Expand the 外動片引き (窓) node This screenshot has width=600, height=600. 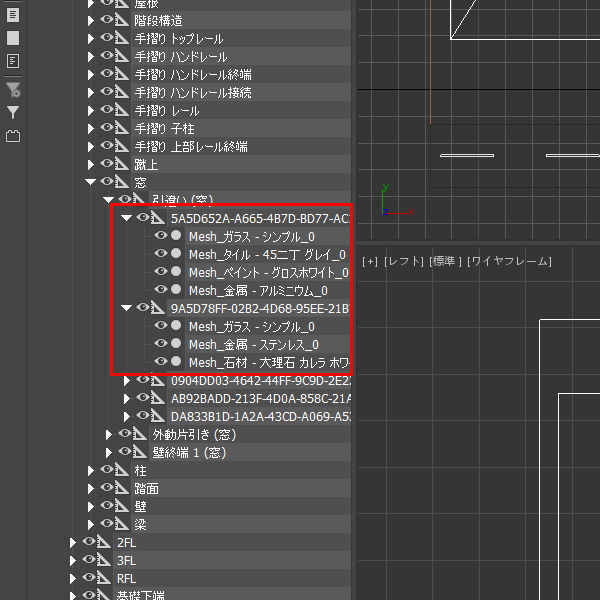click(109, 434)
